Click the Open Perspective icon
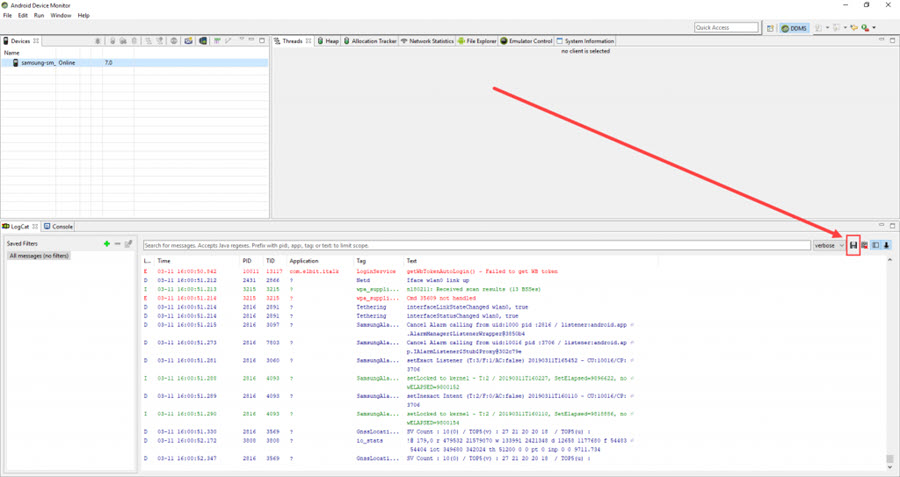 [770, 28]
